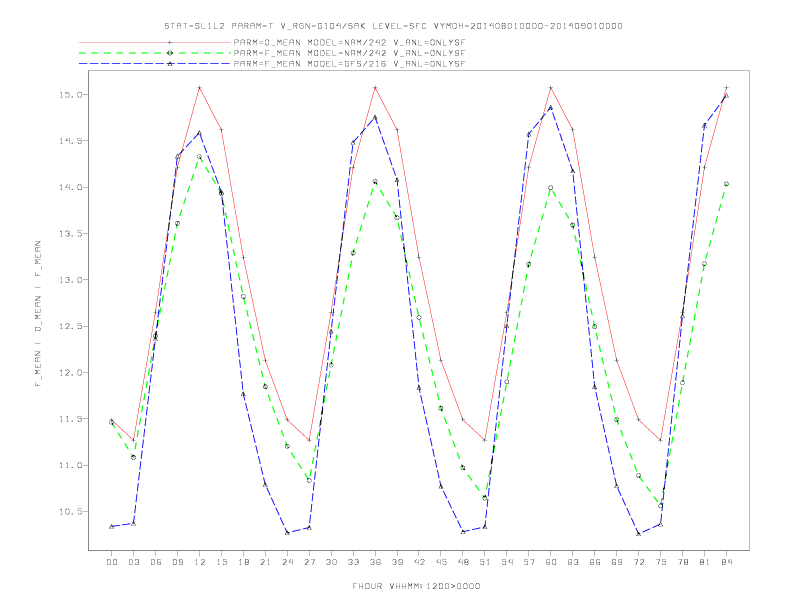This screenshot has width=792, height=612.
Task: Click the 84 forecast hour tick label
Action: [x=726, y=562]
